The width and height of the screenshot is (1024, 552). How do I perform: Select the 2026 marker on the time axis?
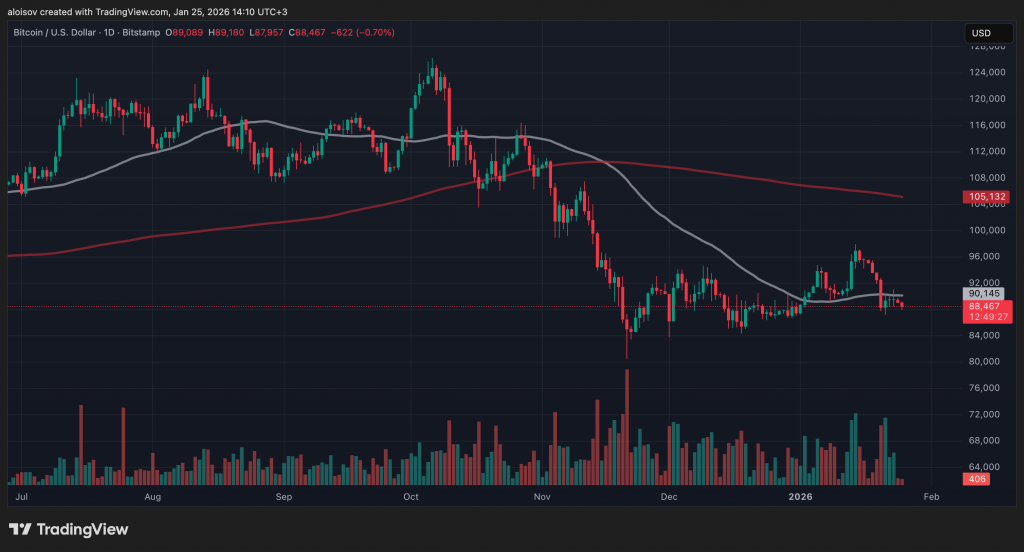tap(801, 496)
